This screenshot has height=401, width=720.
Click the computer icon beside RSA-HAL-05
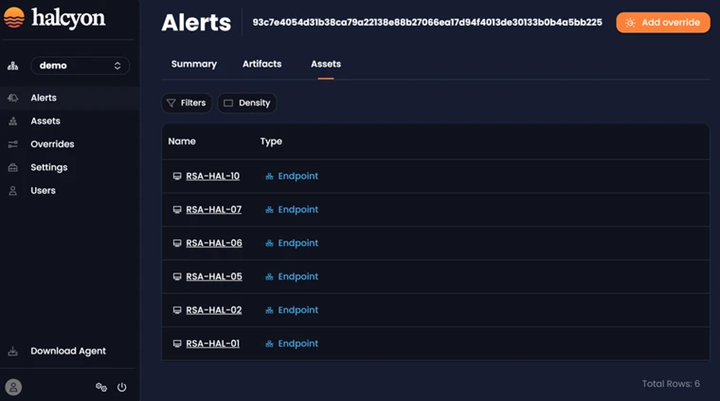tap(177, 277)
